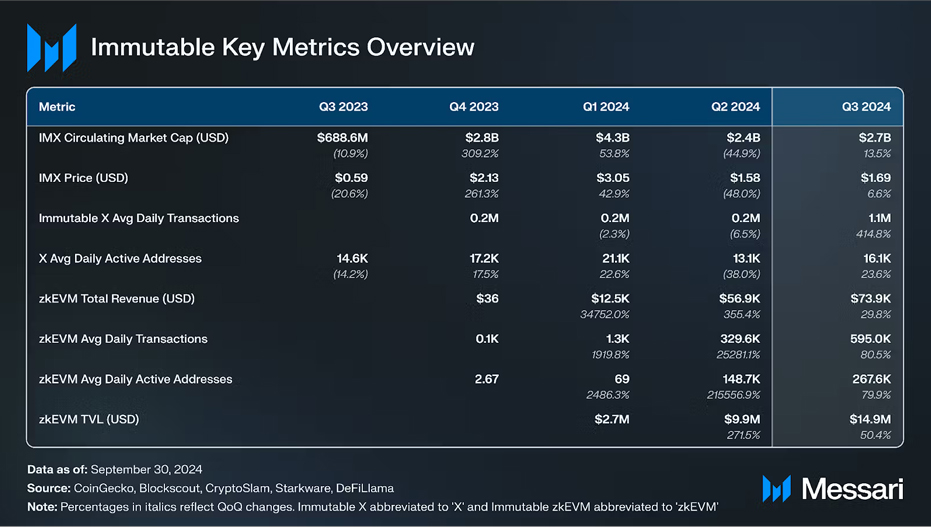Click the 'zkEVM Avg Daily Transactions' label

[123, 339]
